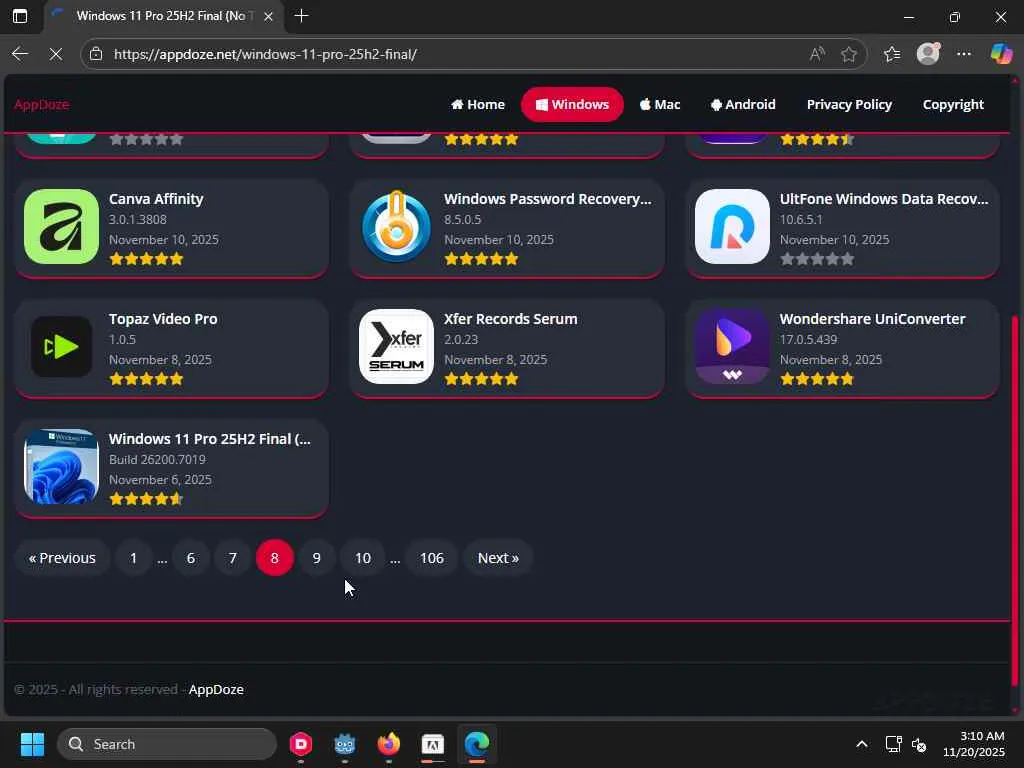Select the Android category
The width and height of the screenshot is (1024, 768).
[743, 104]
